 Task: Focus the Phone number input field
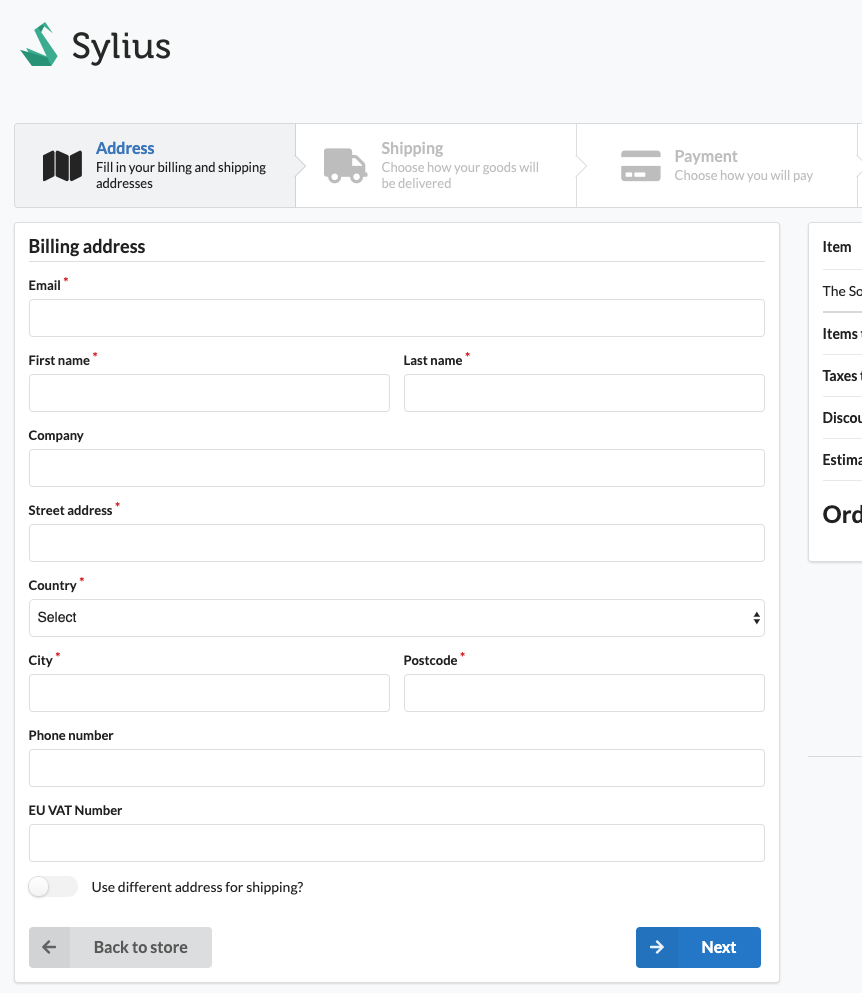click(x=396, y=768)
